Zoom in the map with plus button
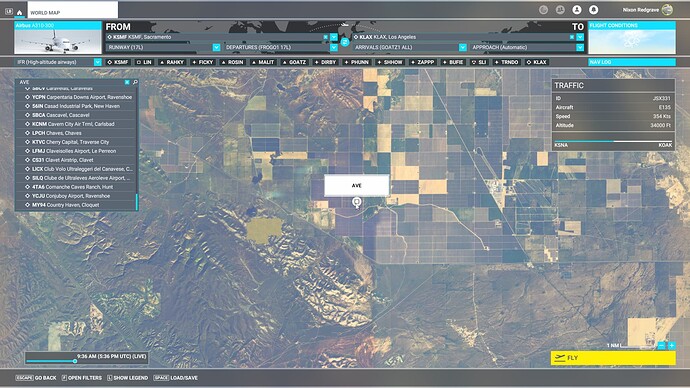 point(672,346)
